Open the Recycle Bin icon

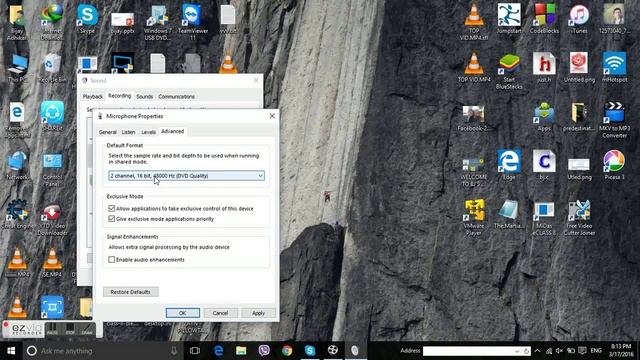52,68
